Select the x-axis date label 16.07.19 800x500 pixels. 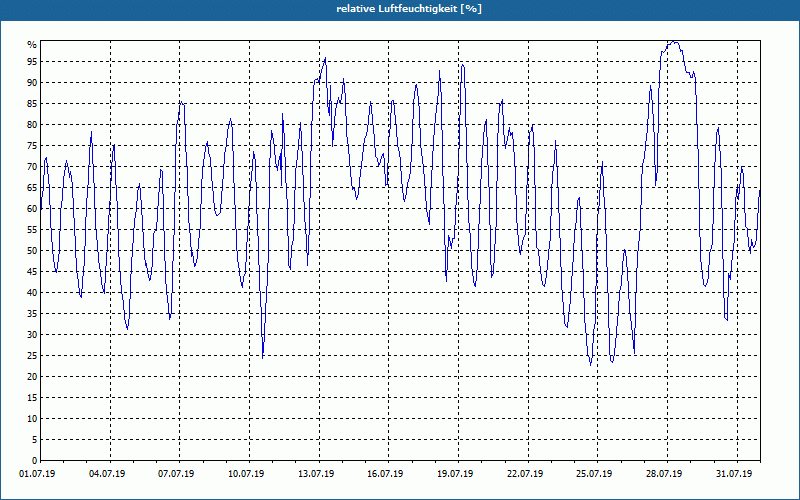[x=385, y=474]
